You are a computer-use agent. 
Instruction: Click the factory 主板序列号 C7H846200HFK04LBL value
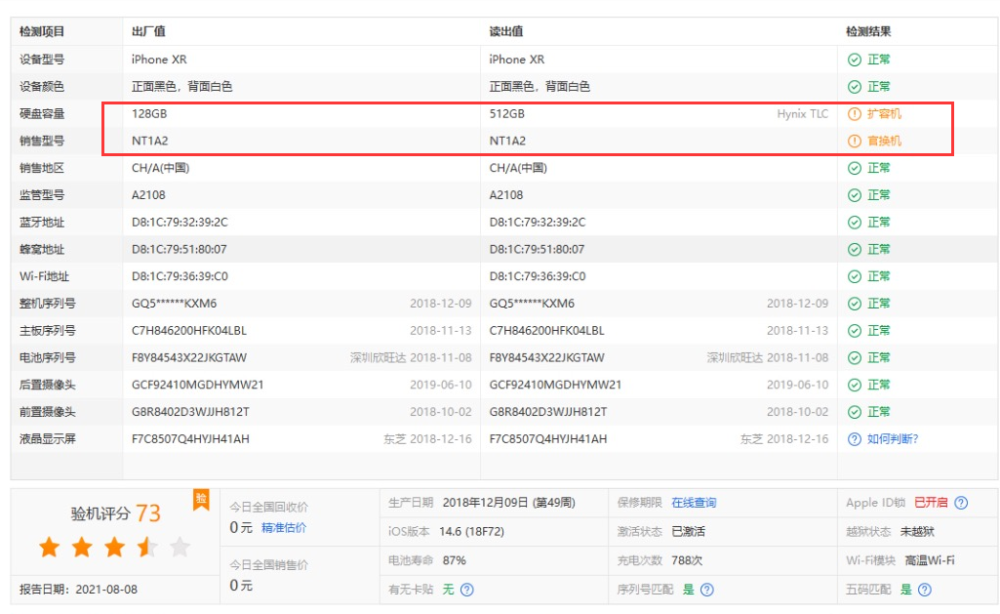(x=189, y=331)
